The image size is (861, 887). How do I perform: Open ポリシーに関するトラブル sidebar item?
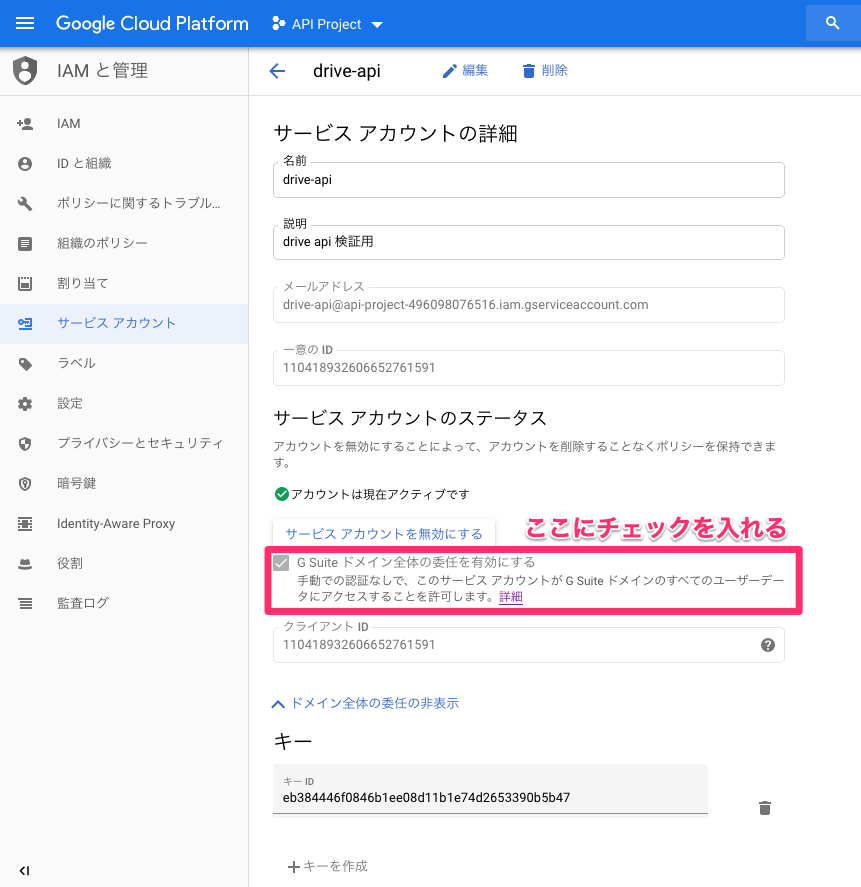coord(124,203)
